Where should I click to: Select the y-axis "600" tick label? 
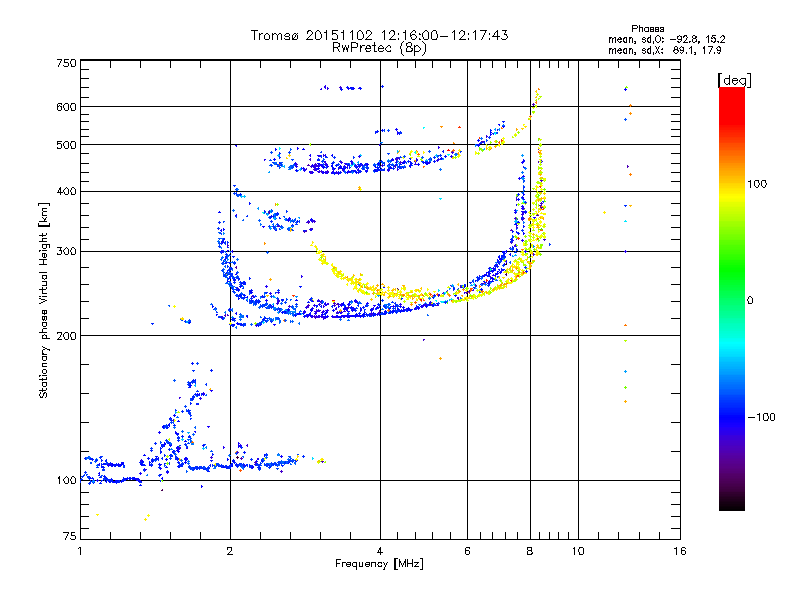[66, 107]
